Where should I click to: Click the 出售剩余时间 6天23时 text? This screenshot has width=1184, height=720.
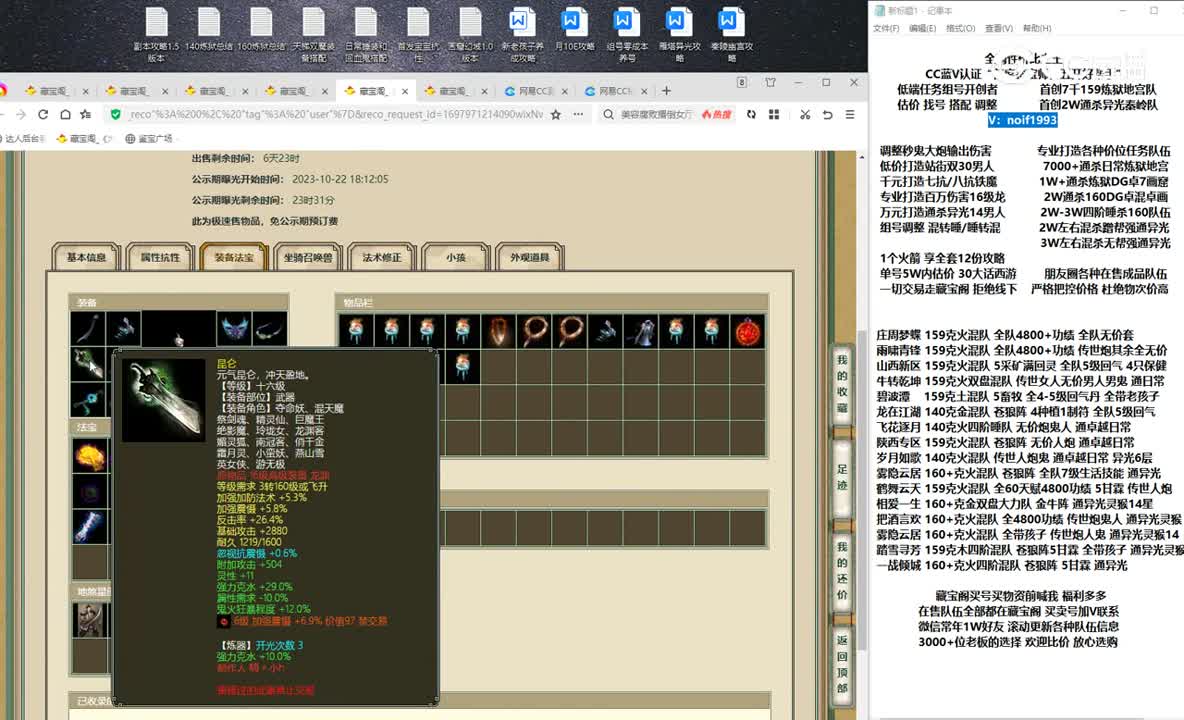[245, 158]
